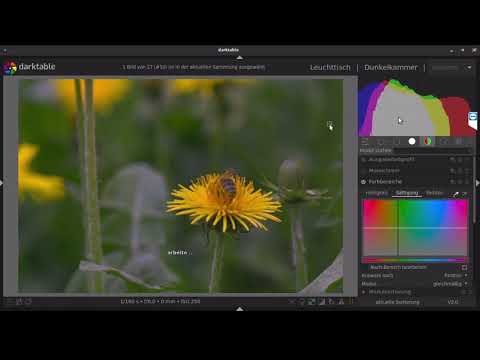Focus the Modul suchen search field
This screenshot has height=360, width=480.
pos(432,151)
